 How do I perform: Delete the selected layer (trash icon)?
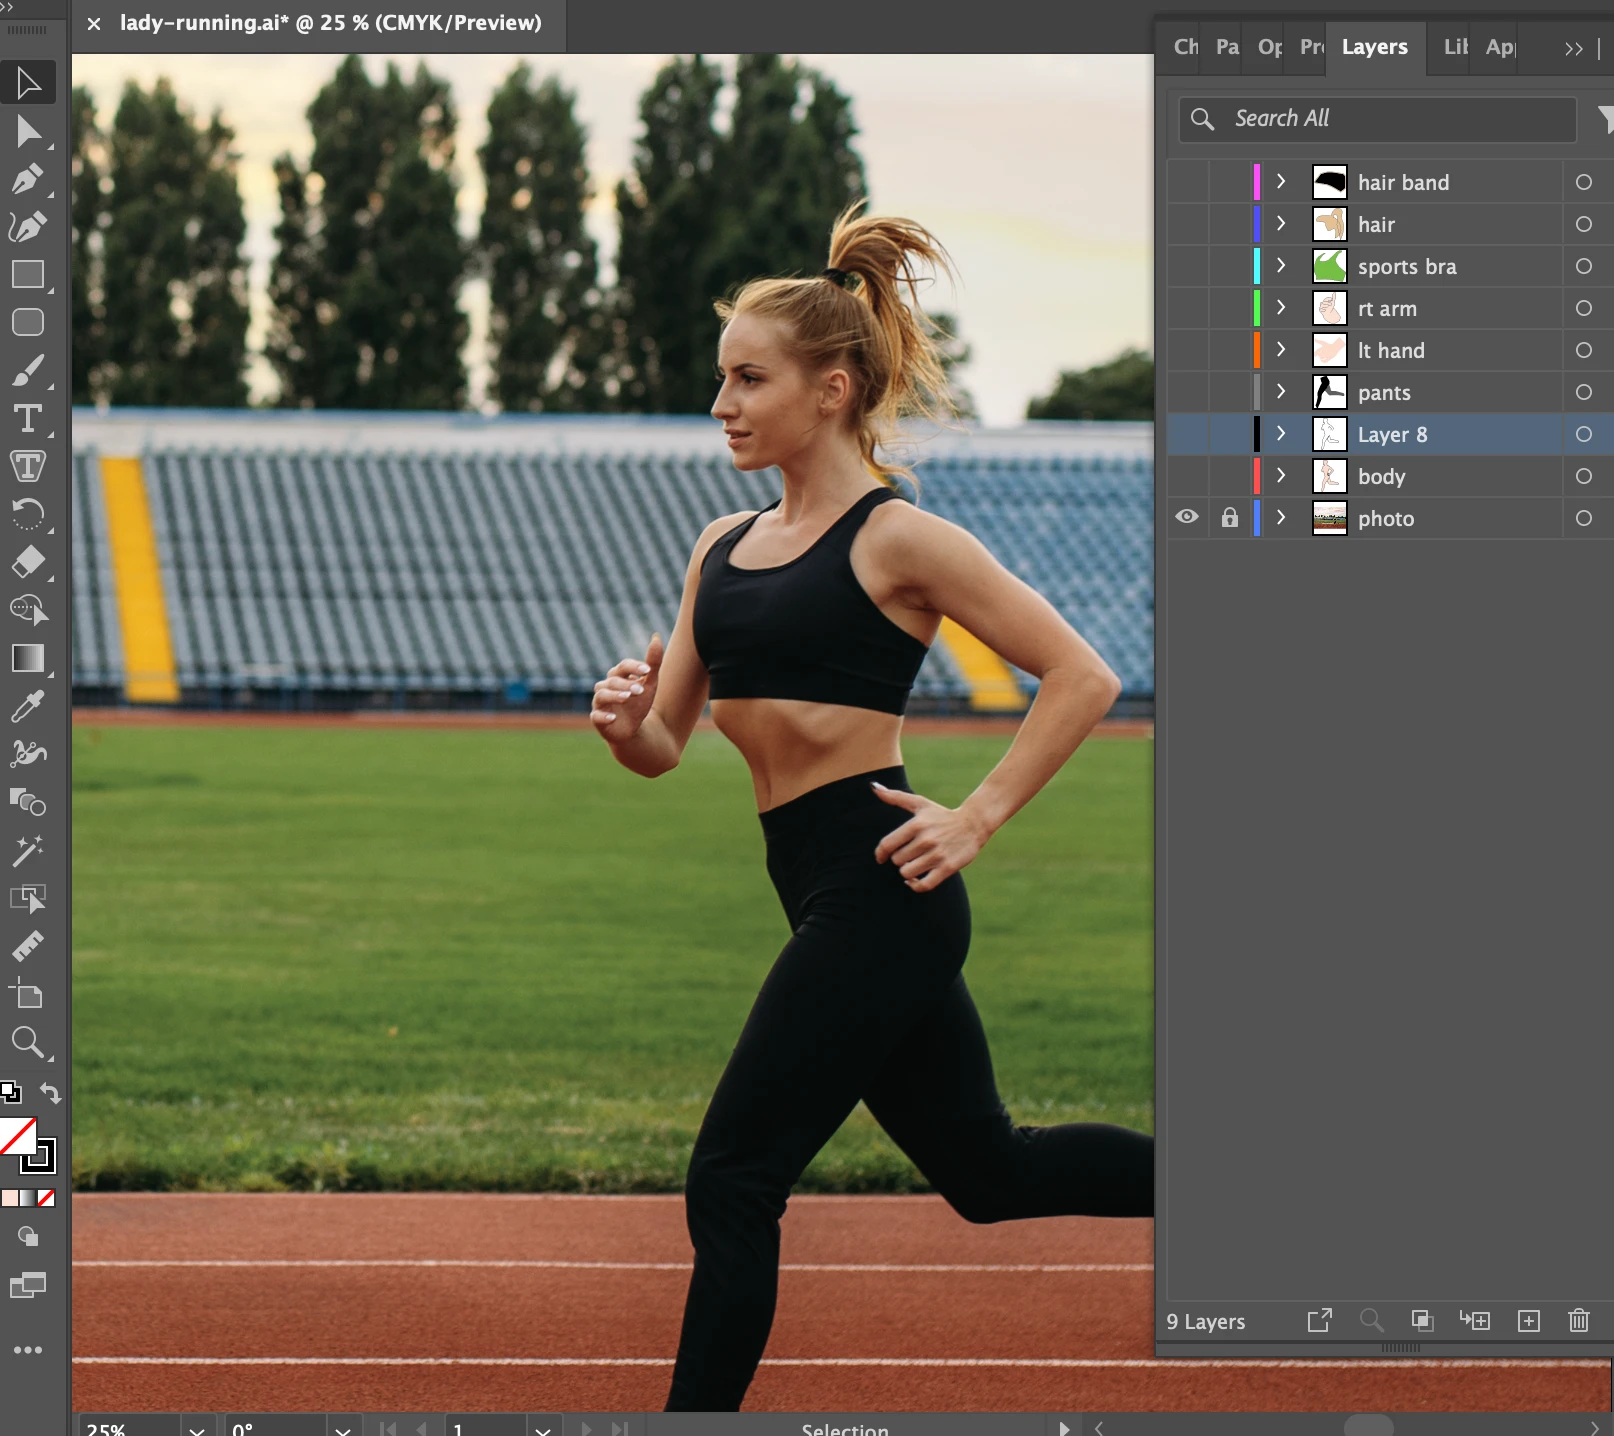[1579, 1321]
